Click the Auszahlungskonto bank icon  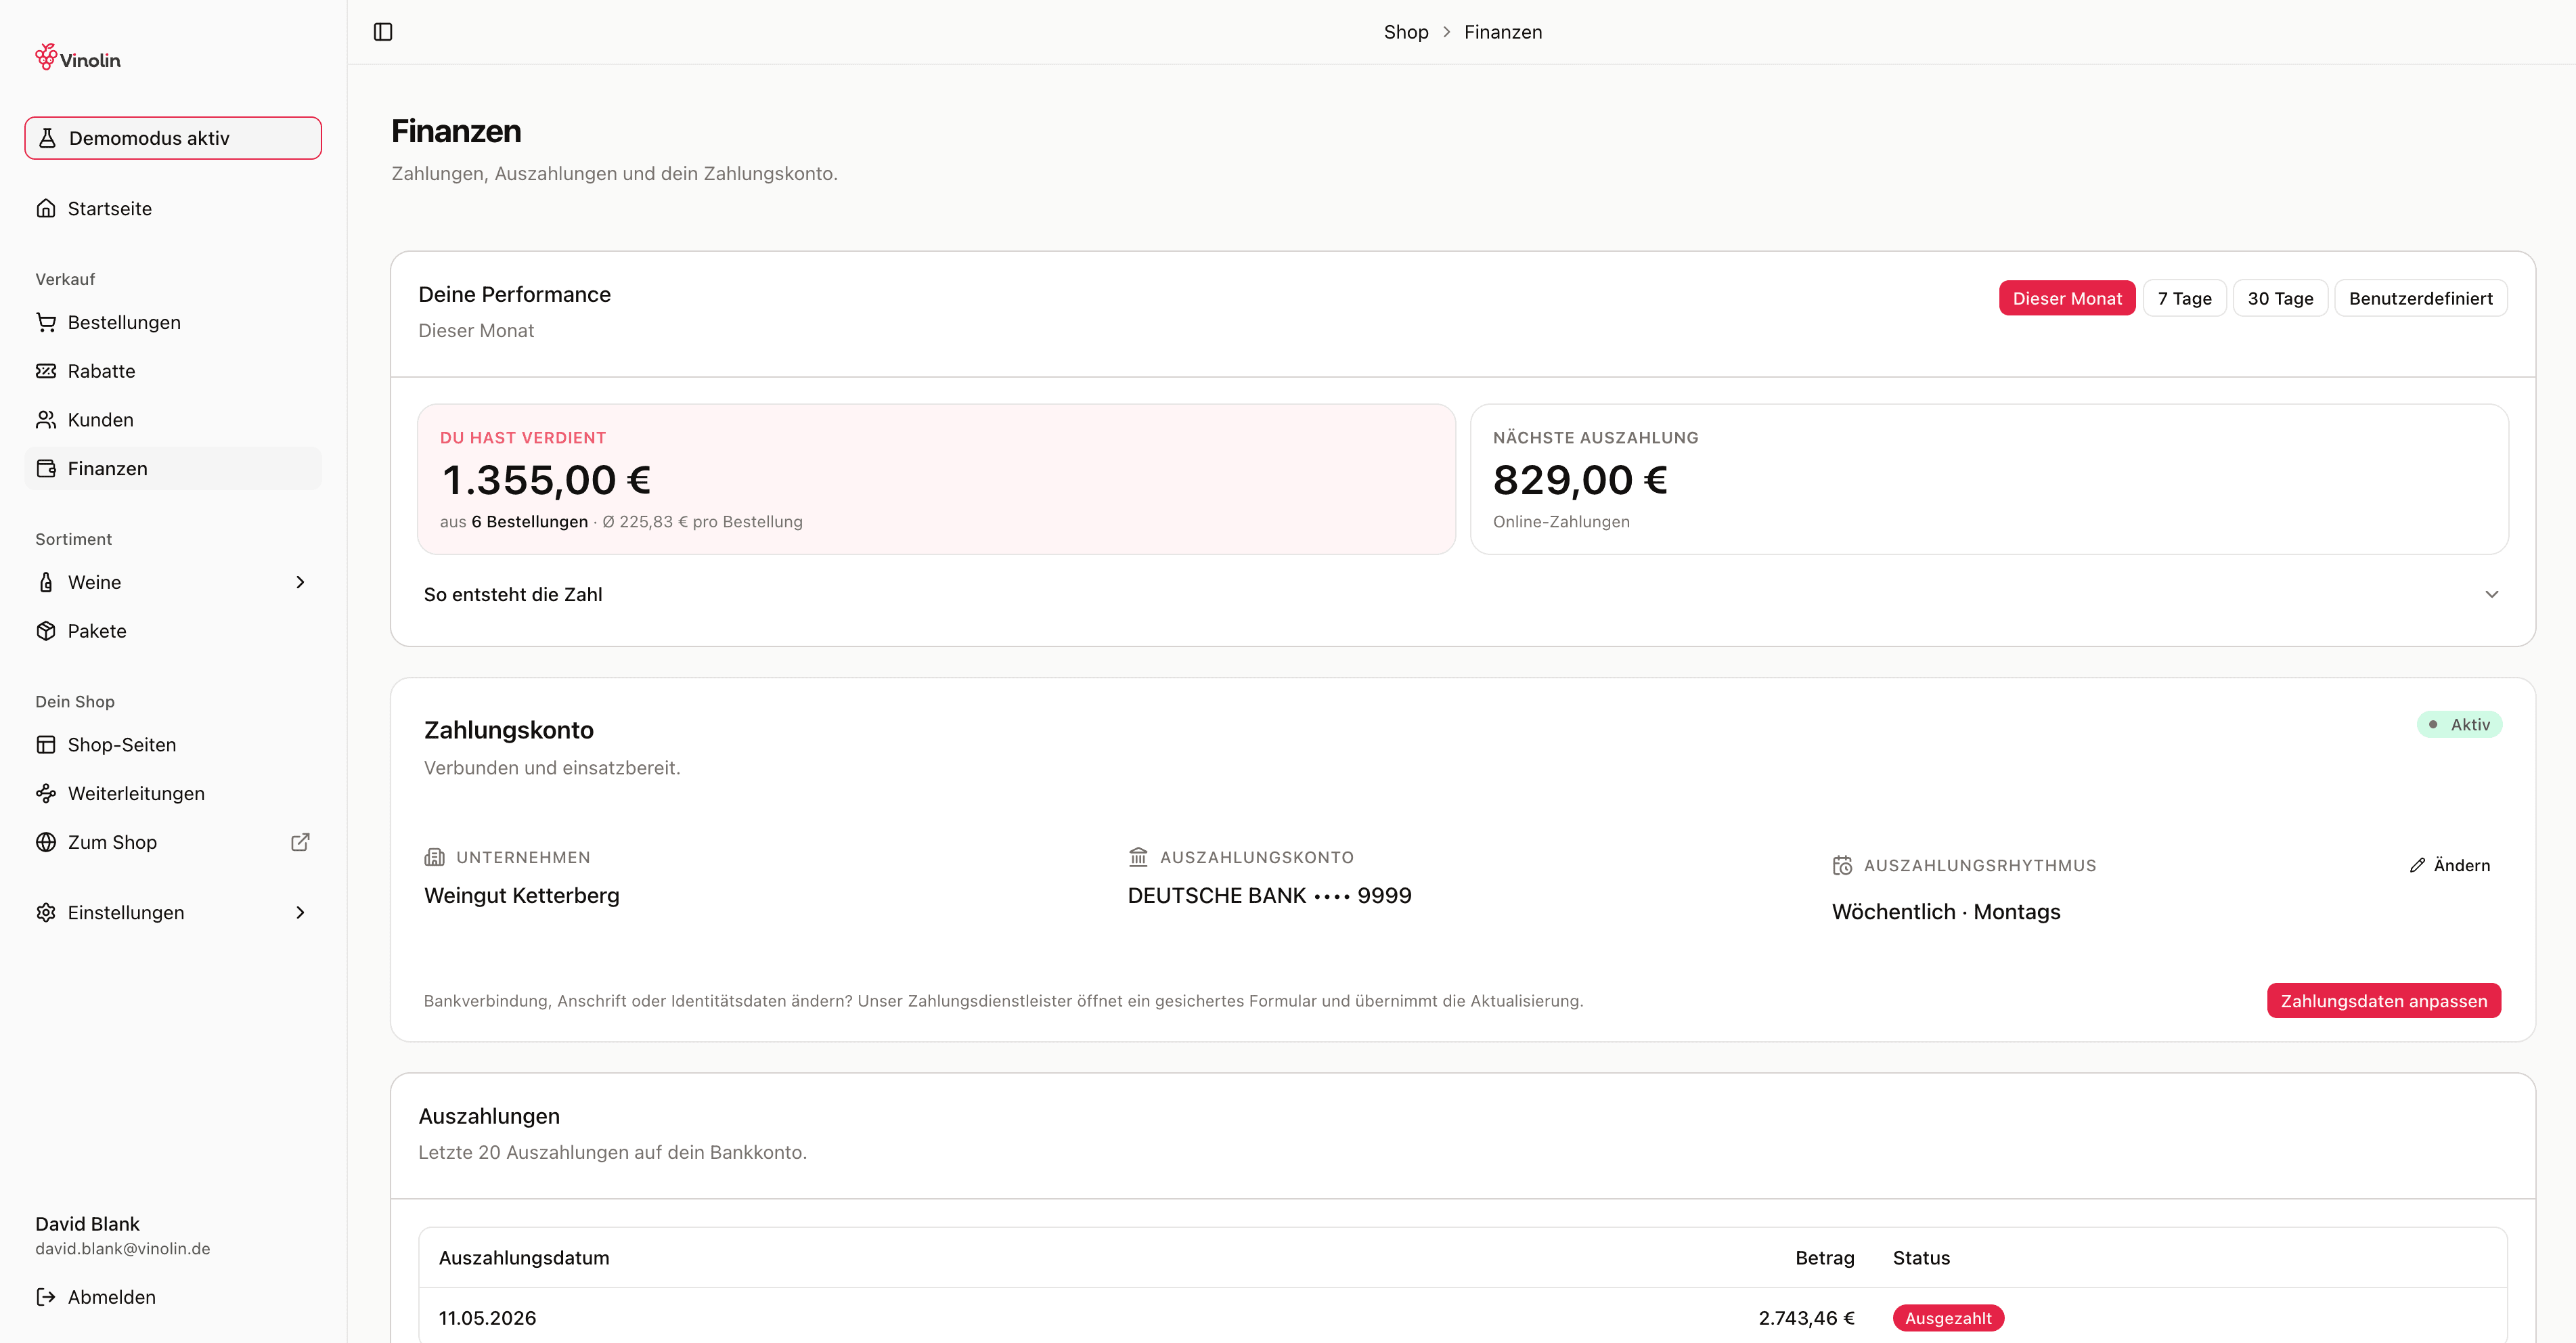1138,857
